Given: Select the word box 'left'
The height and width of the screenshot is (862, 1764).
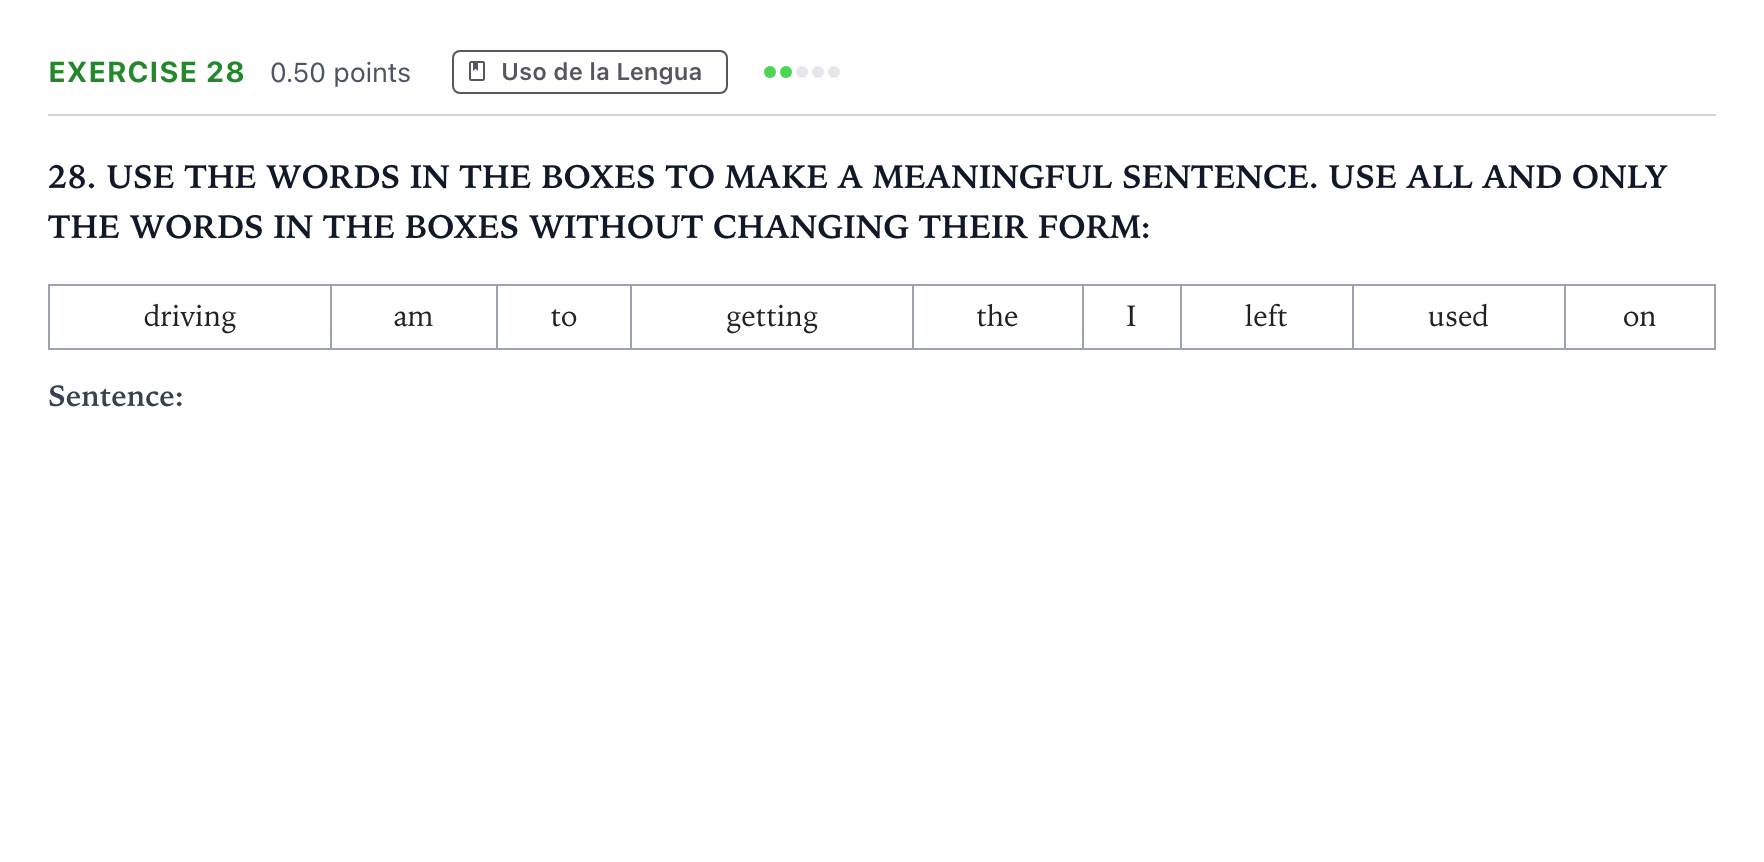Looking at the screenshot, I should pyautogui.click(x=1267, y=317).
